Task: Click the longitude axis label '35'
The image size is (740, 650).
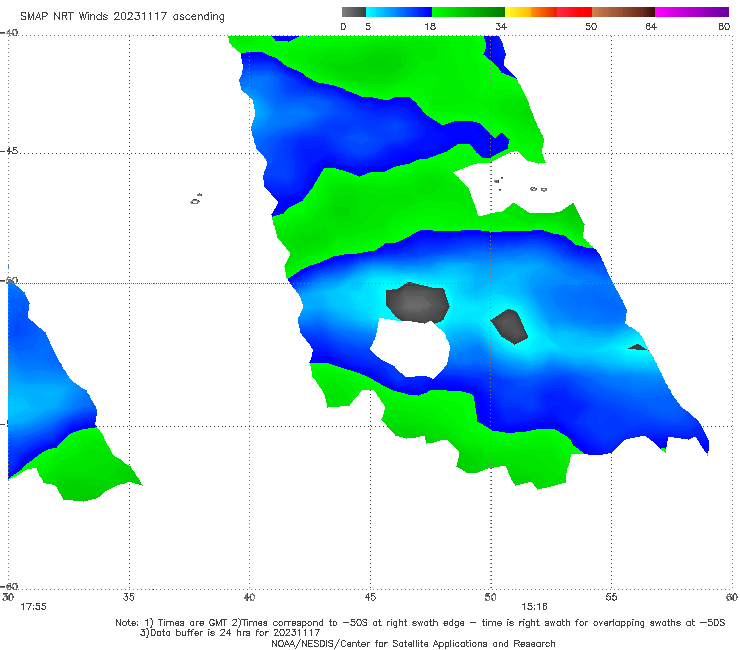Action: (x=129, y=597)
